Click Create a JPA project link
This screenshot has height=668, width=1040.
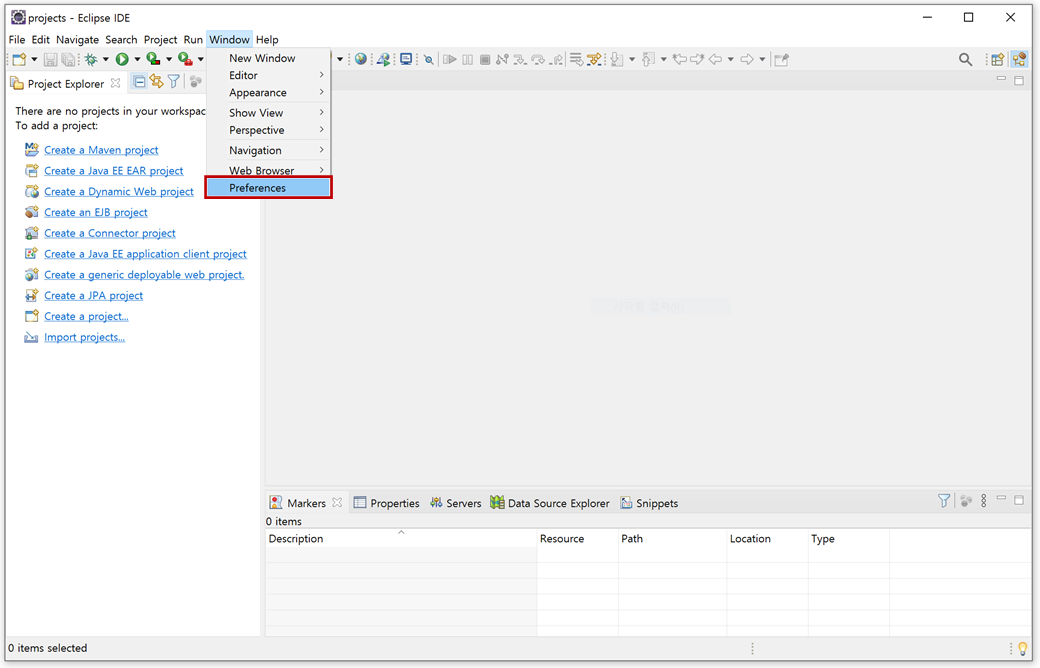pos(94,296)
